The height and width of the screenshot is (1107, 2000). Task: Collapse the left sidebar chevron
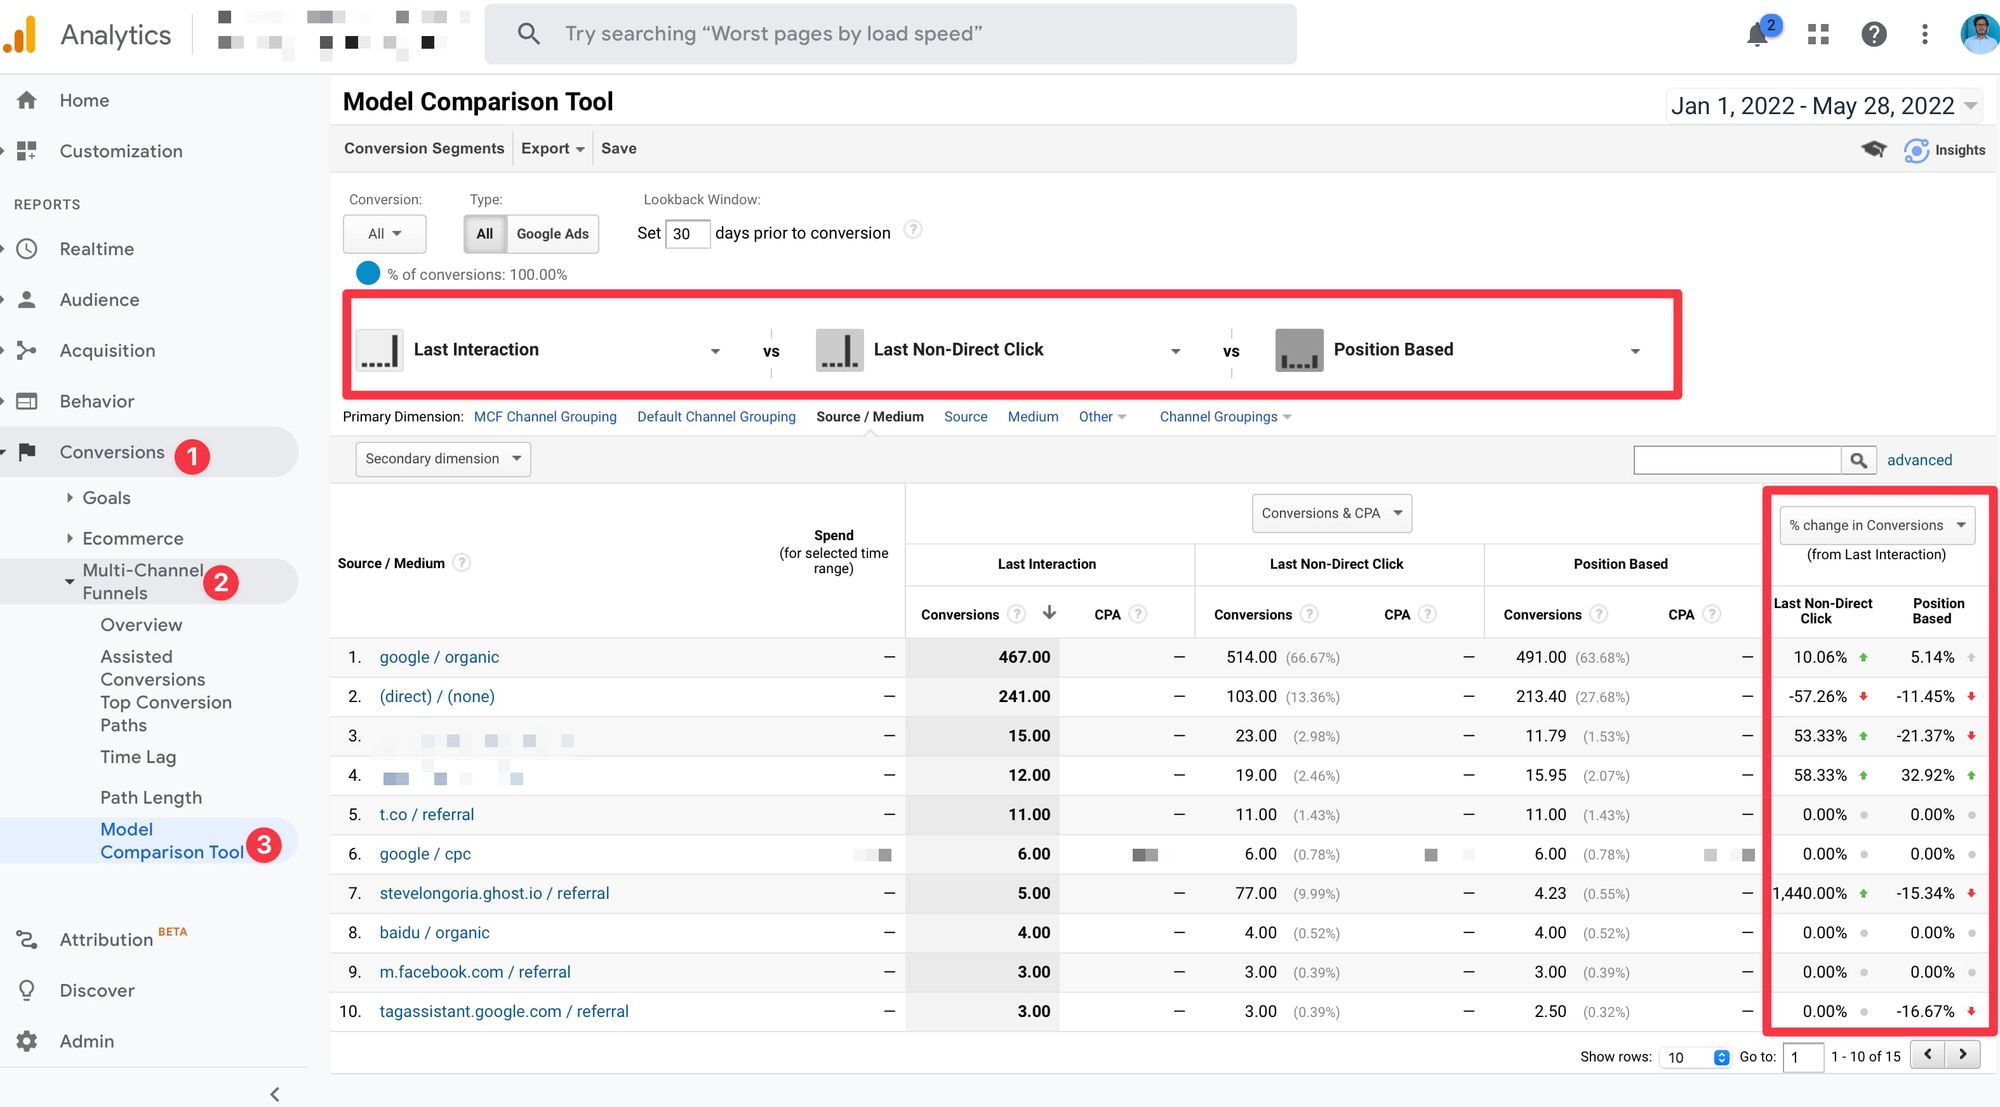pyautogui.click(x=274, y=1094)
